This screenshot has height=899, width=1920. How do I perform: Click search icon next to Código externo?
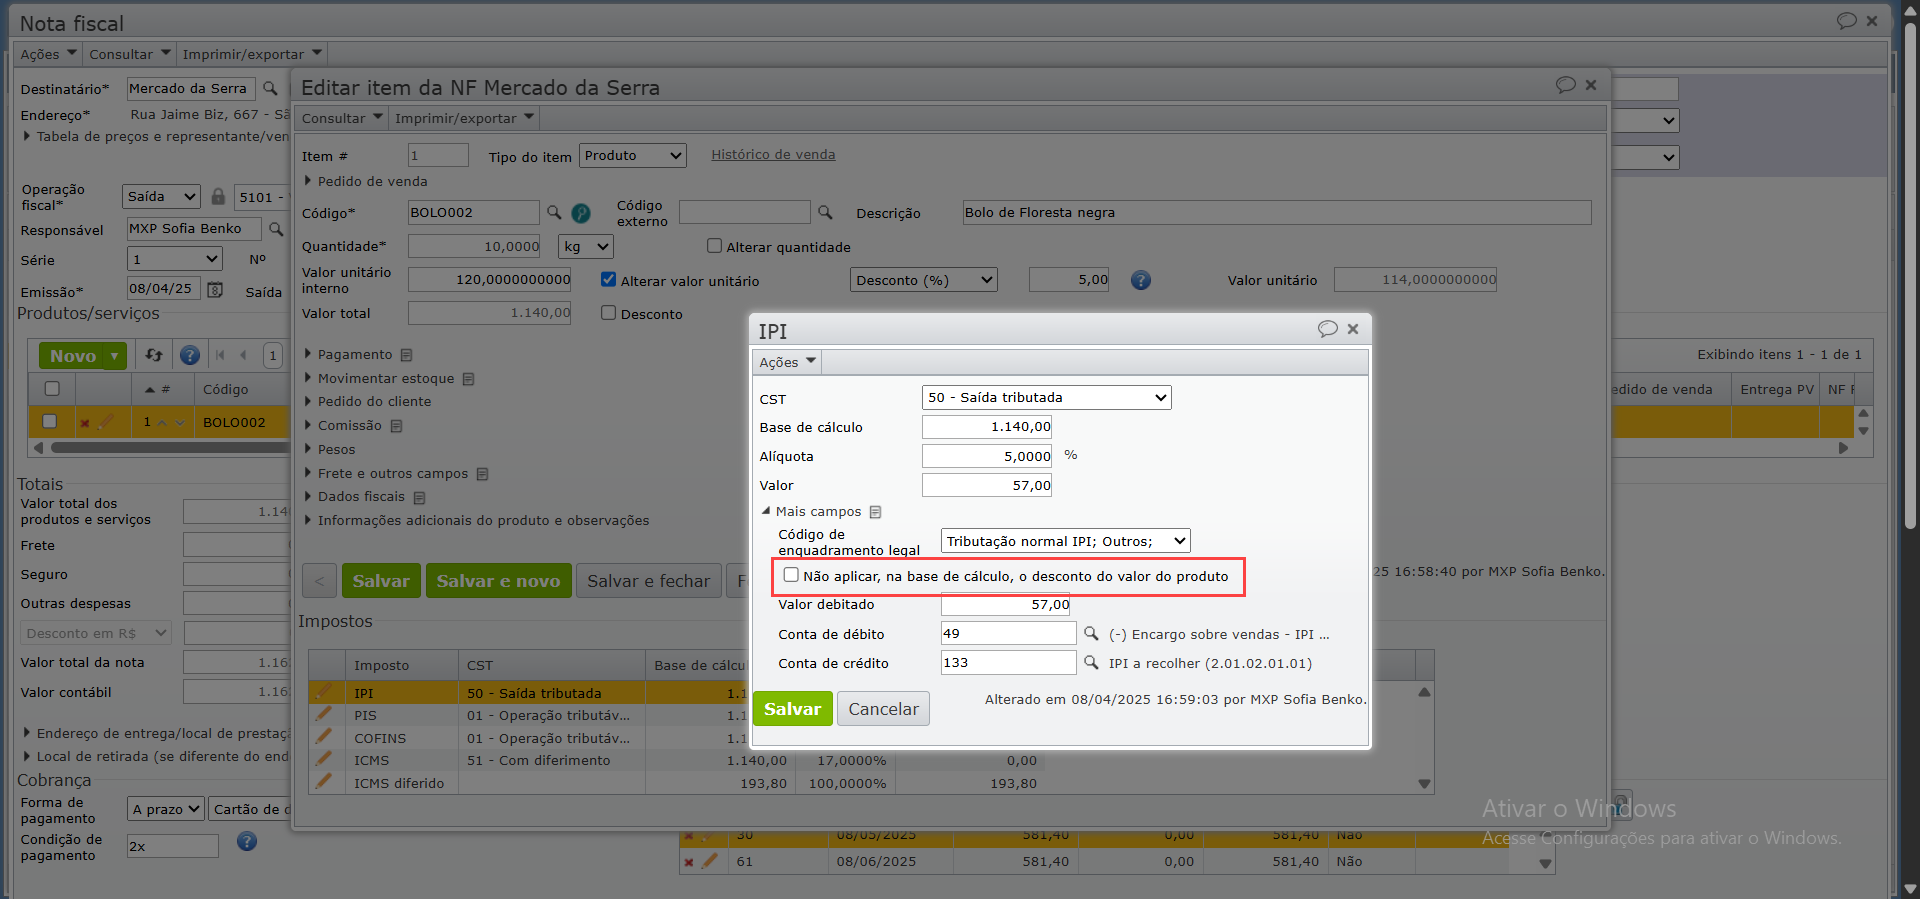click(825, 212)
